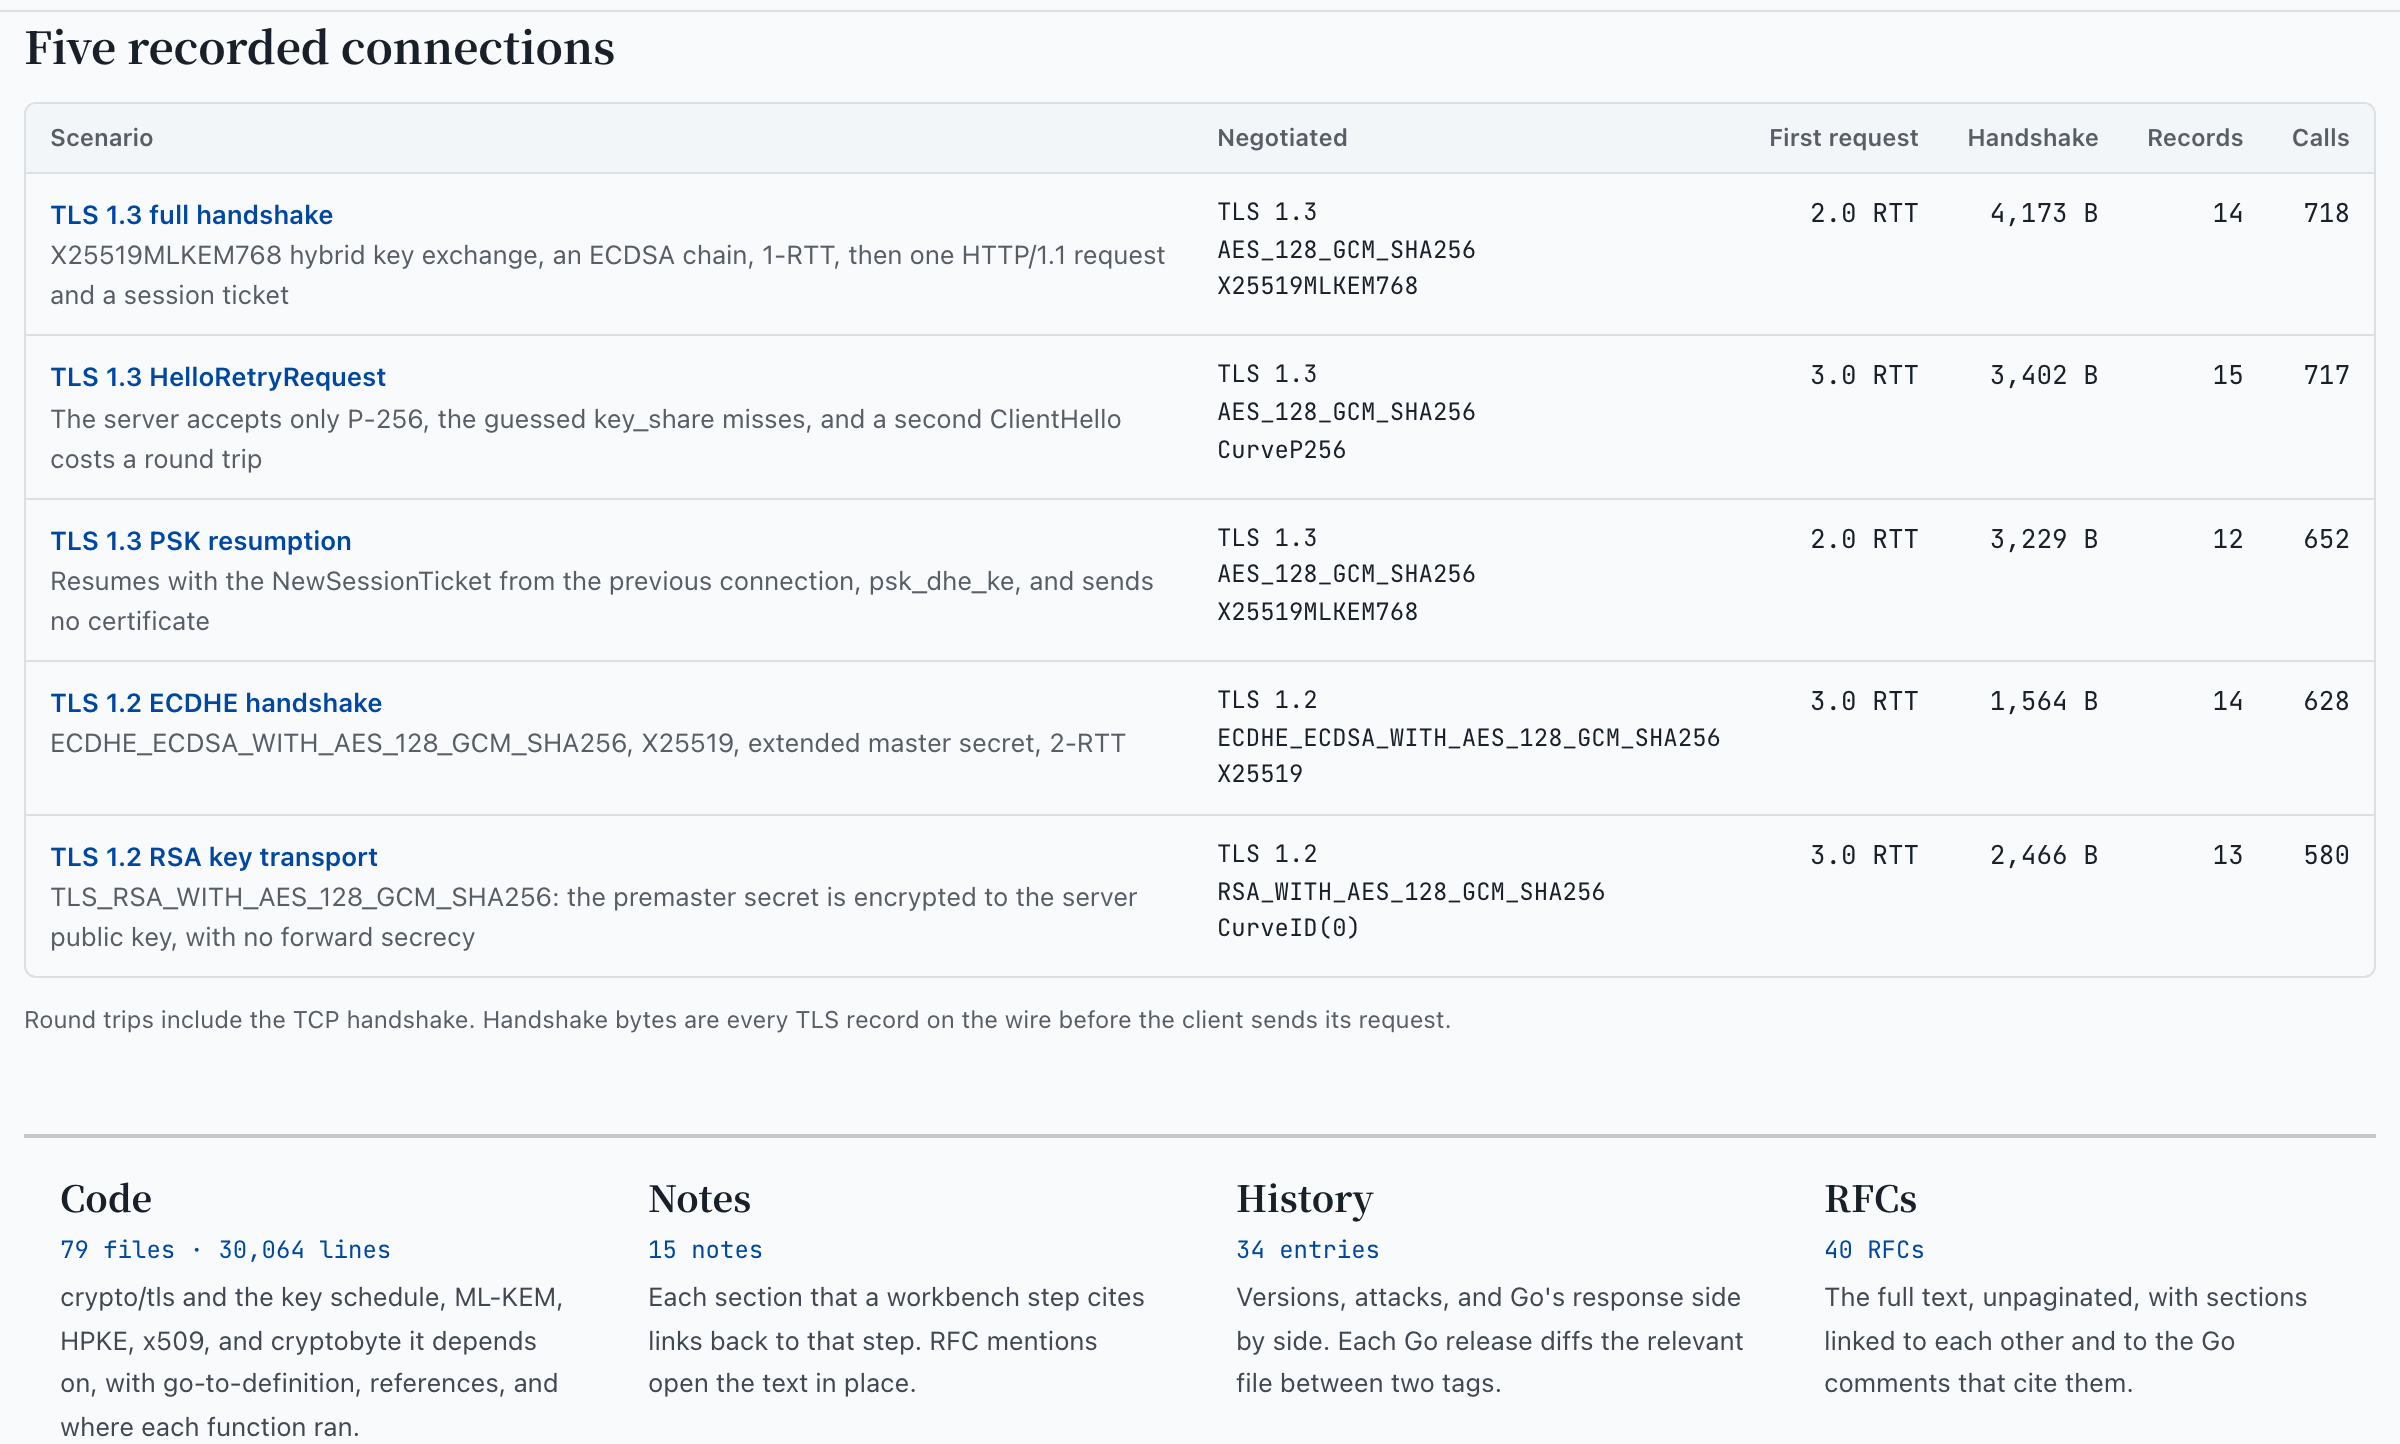The height and width of the screenshot is (1444, 2400).
Task: Click records value 15 in HelloRetryRequest row
Action: (x=2227, y=375)
